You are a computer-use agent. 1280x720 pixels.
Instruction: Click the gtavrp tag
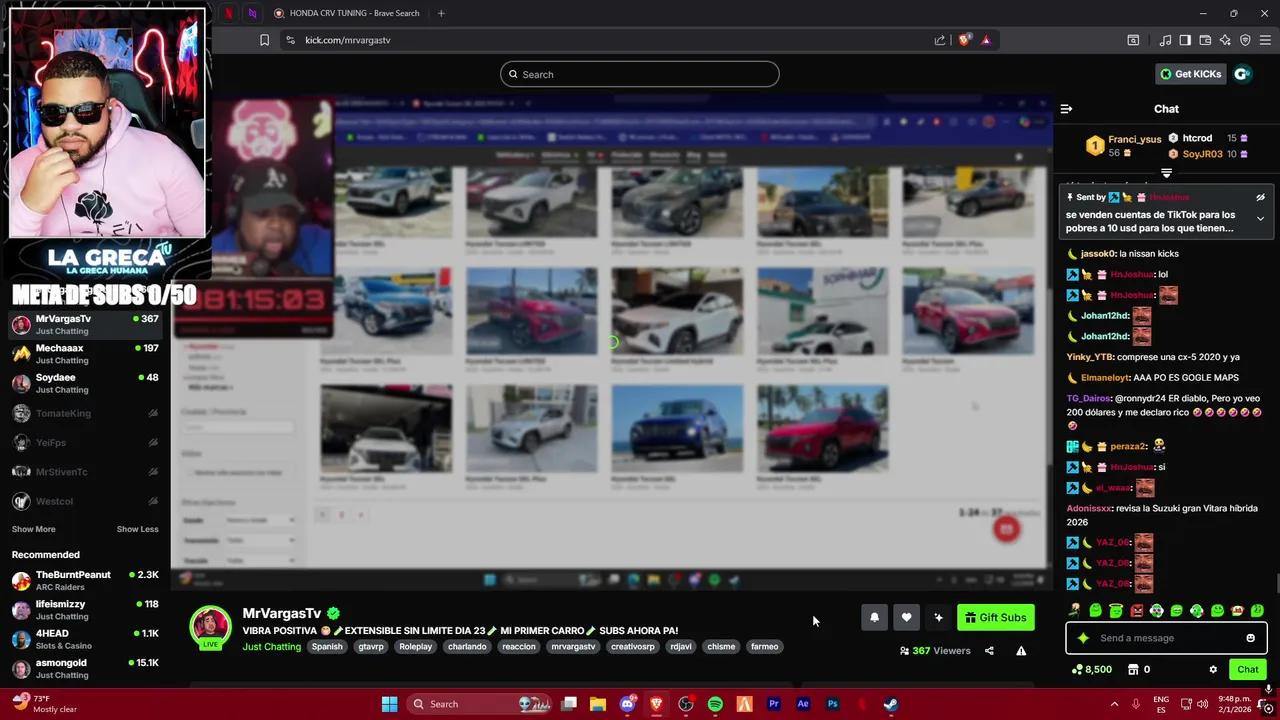click(x=371, y=647)
